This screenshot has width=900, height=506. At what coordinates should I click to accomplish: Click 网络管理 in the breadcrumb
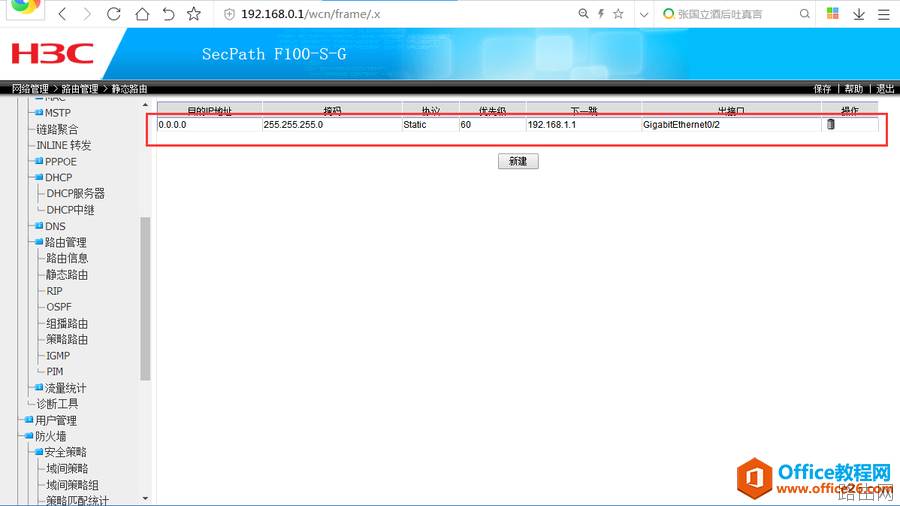[x=30, y=88]
